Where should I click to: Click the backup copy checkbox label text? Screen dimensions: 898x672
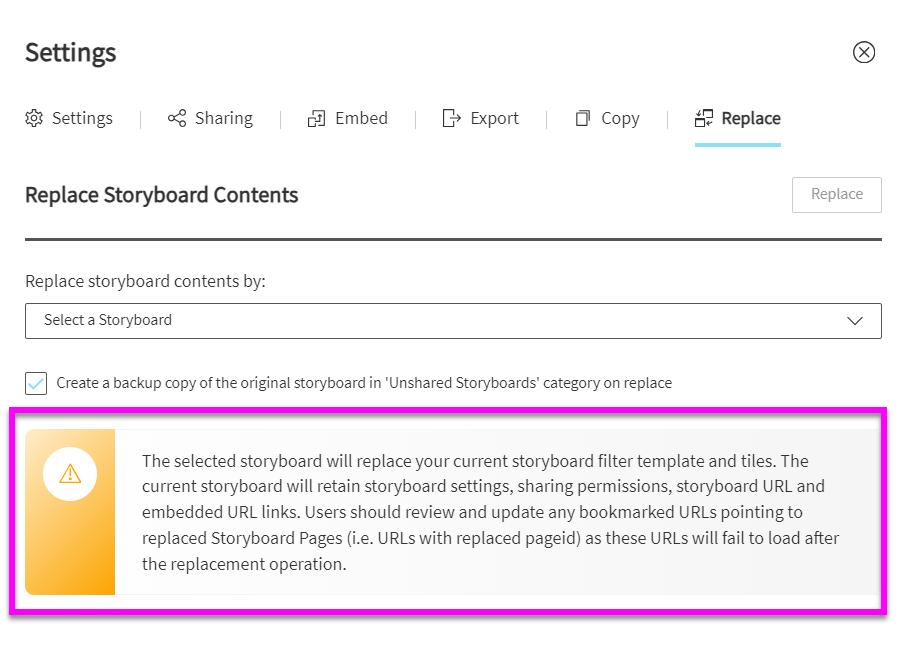coord(364,383)
